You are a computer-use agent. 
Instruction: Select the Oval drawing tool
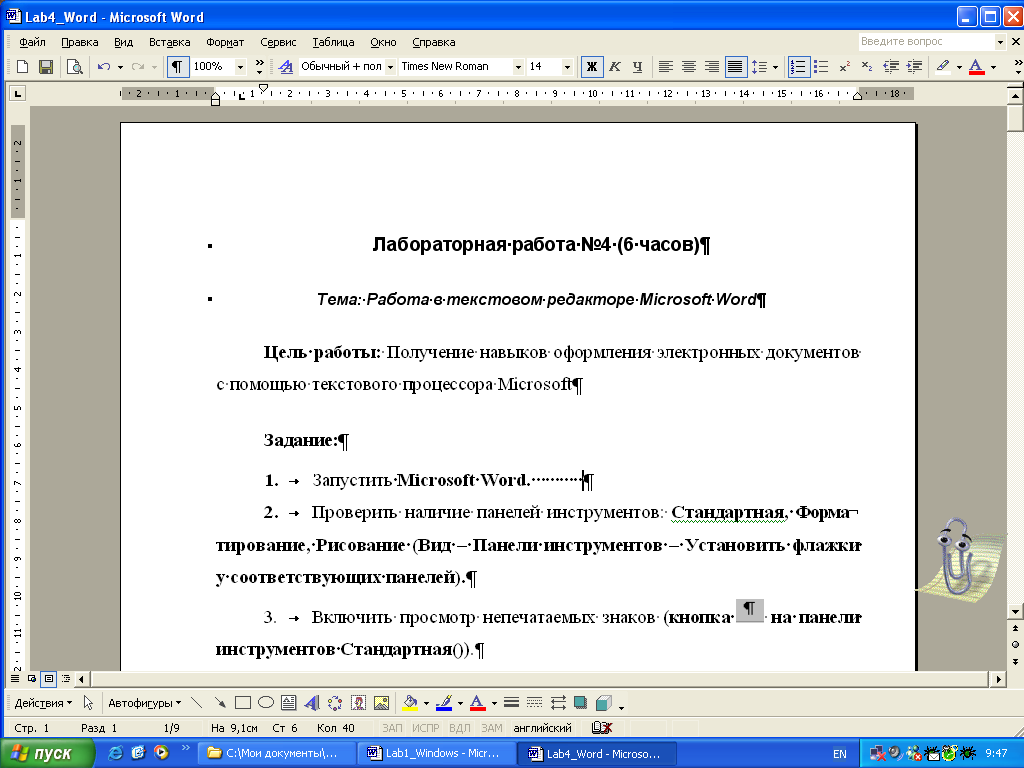click(266, 703)
